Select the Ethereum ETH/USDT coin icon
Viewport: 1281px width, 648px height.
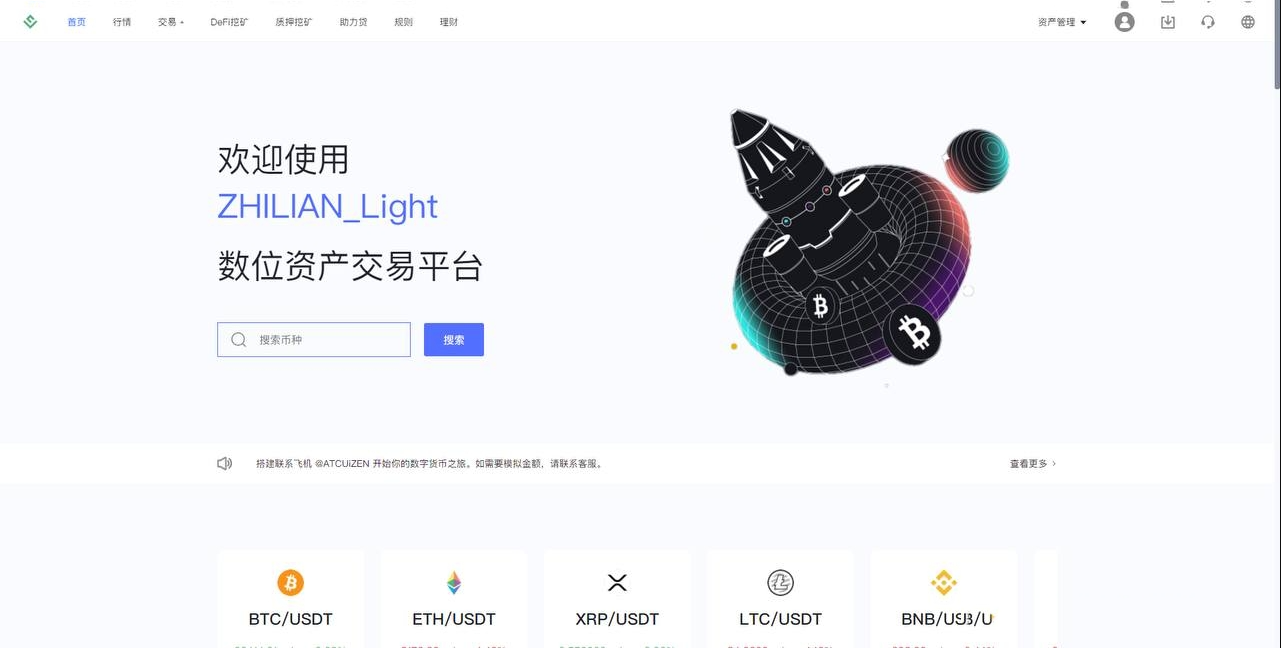click(x=454, y=582)
